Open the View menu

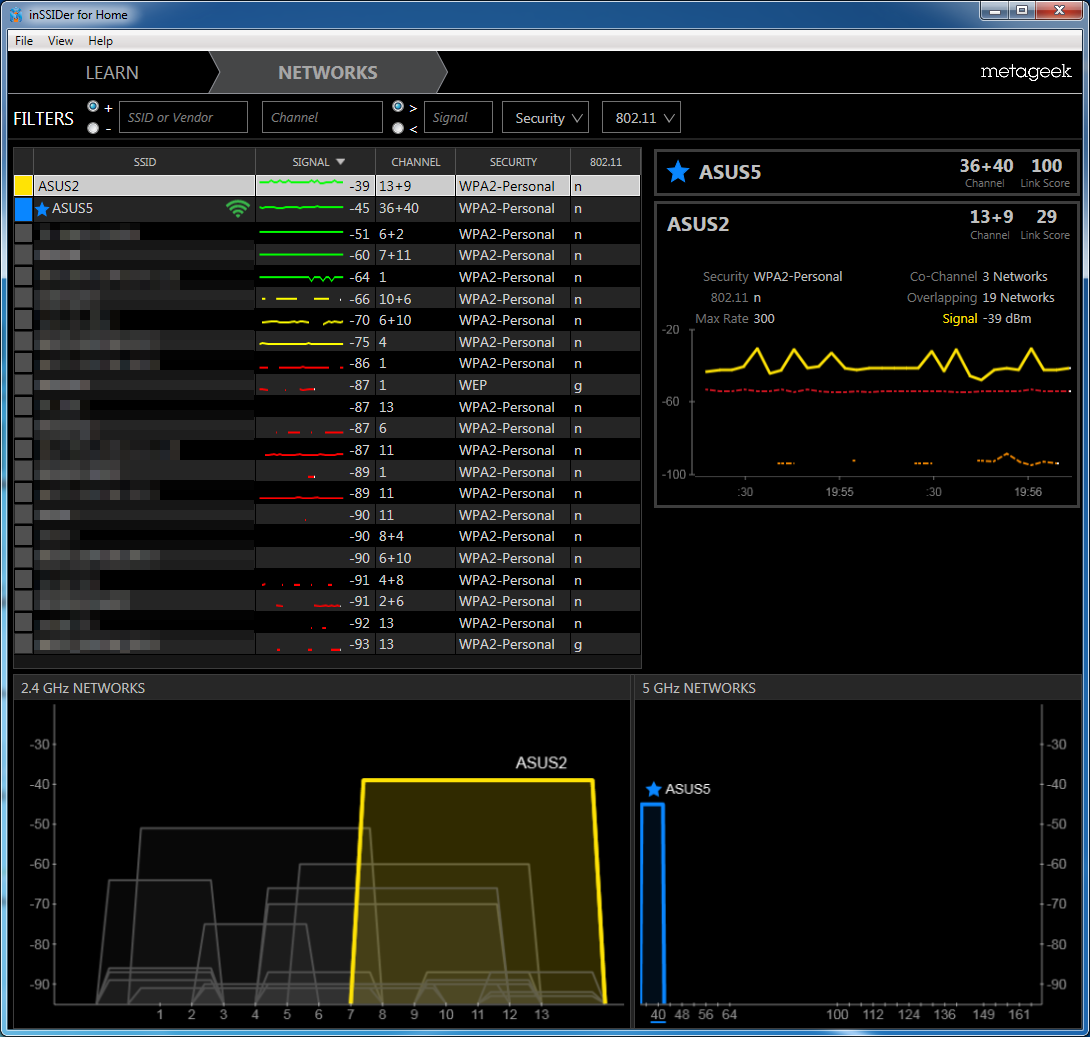coord(60,41)
